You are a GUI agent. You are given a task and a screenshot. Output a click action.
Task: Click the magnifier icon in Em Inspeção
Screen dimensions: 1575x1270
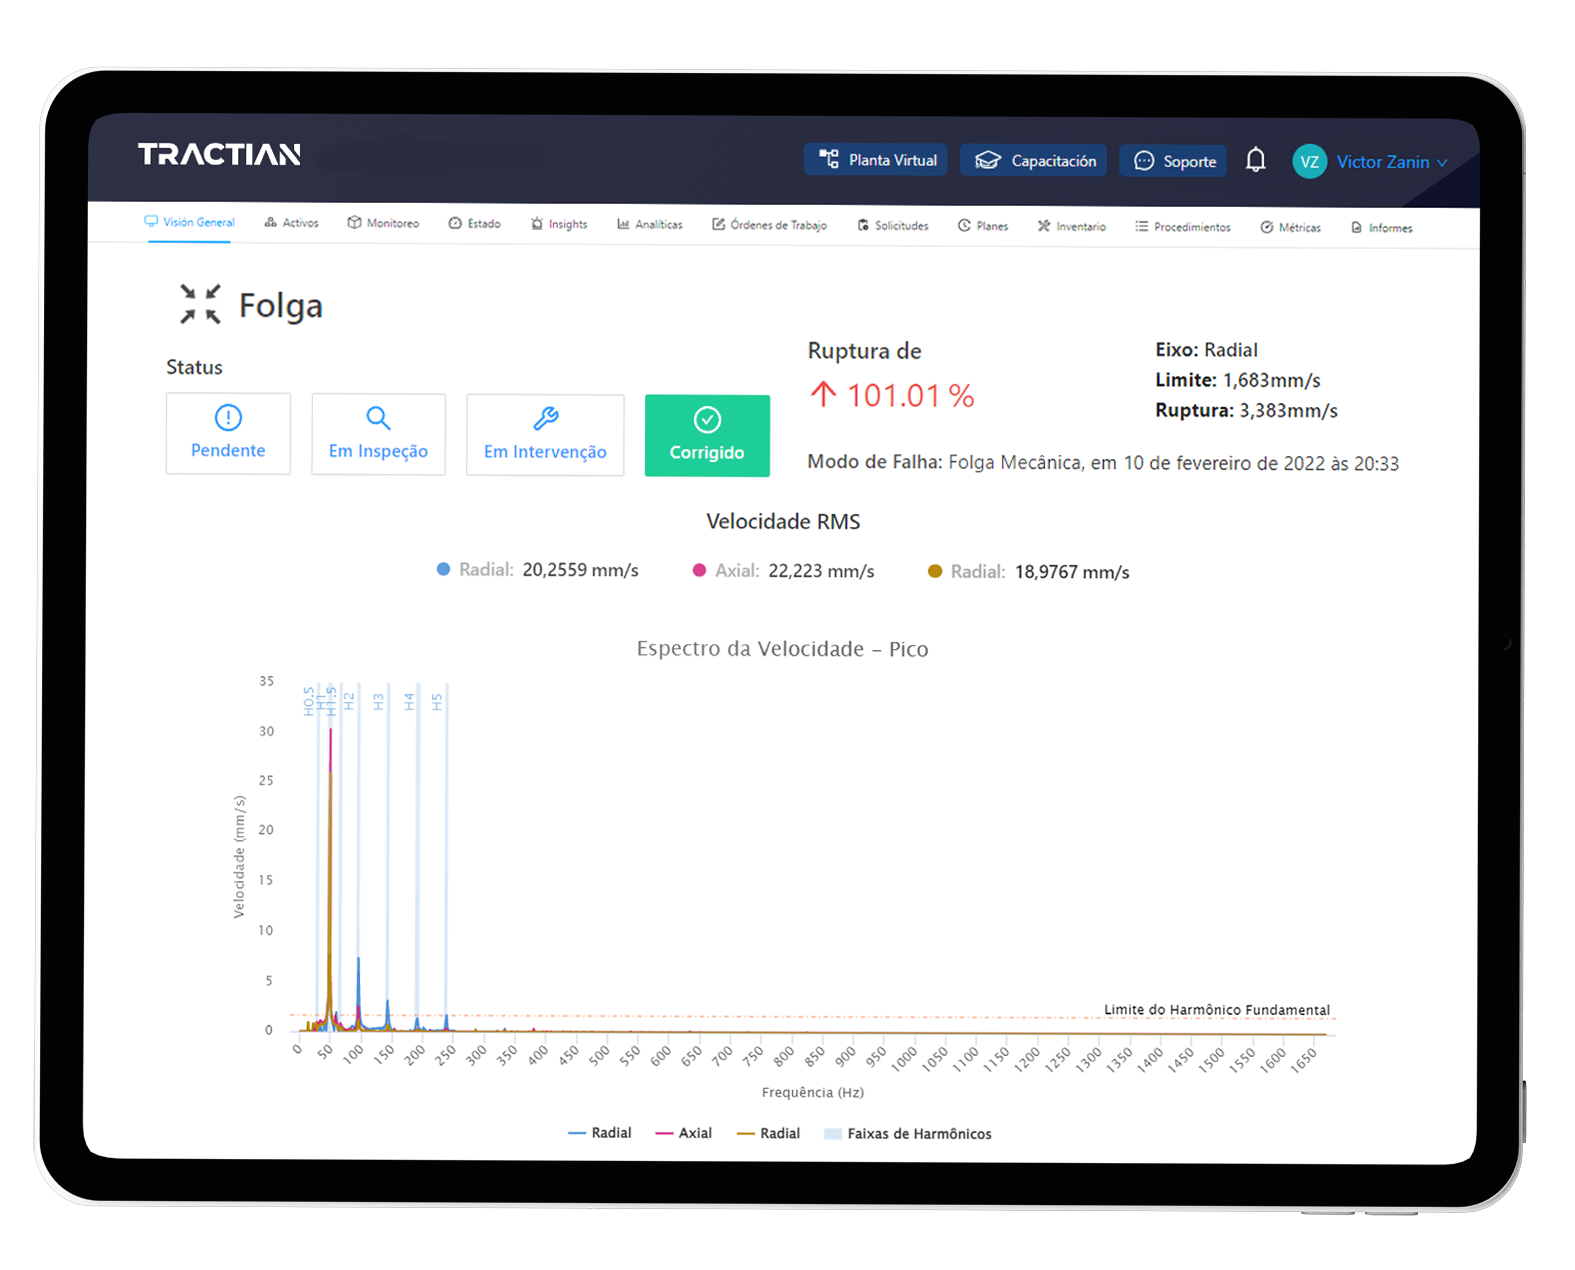pyautogui.click(x=378, y=417)
